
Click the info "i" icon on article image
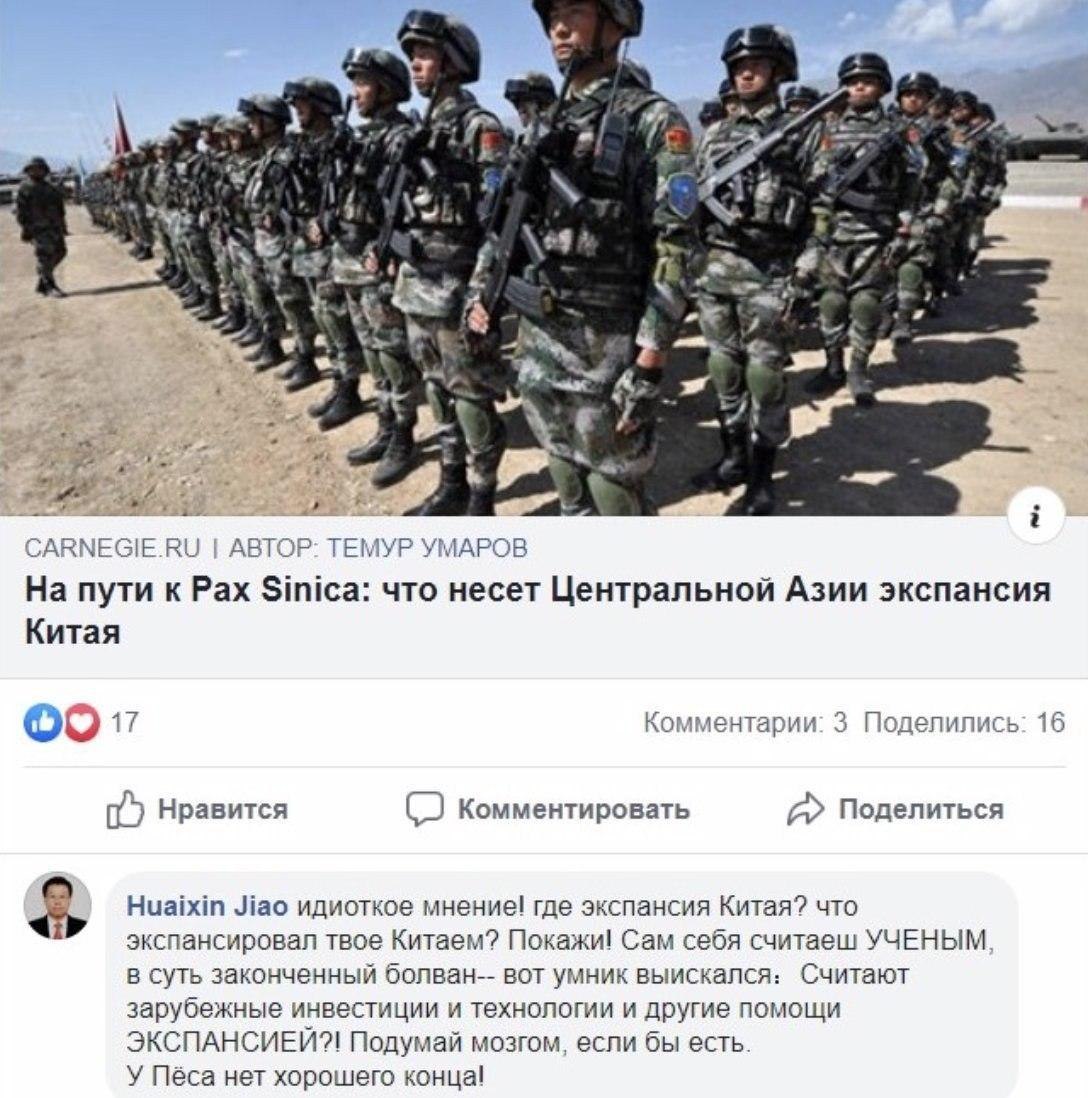[1037, 517]
